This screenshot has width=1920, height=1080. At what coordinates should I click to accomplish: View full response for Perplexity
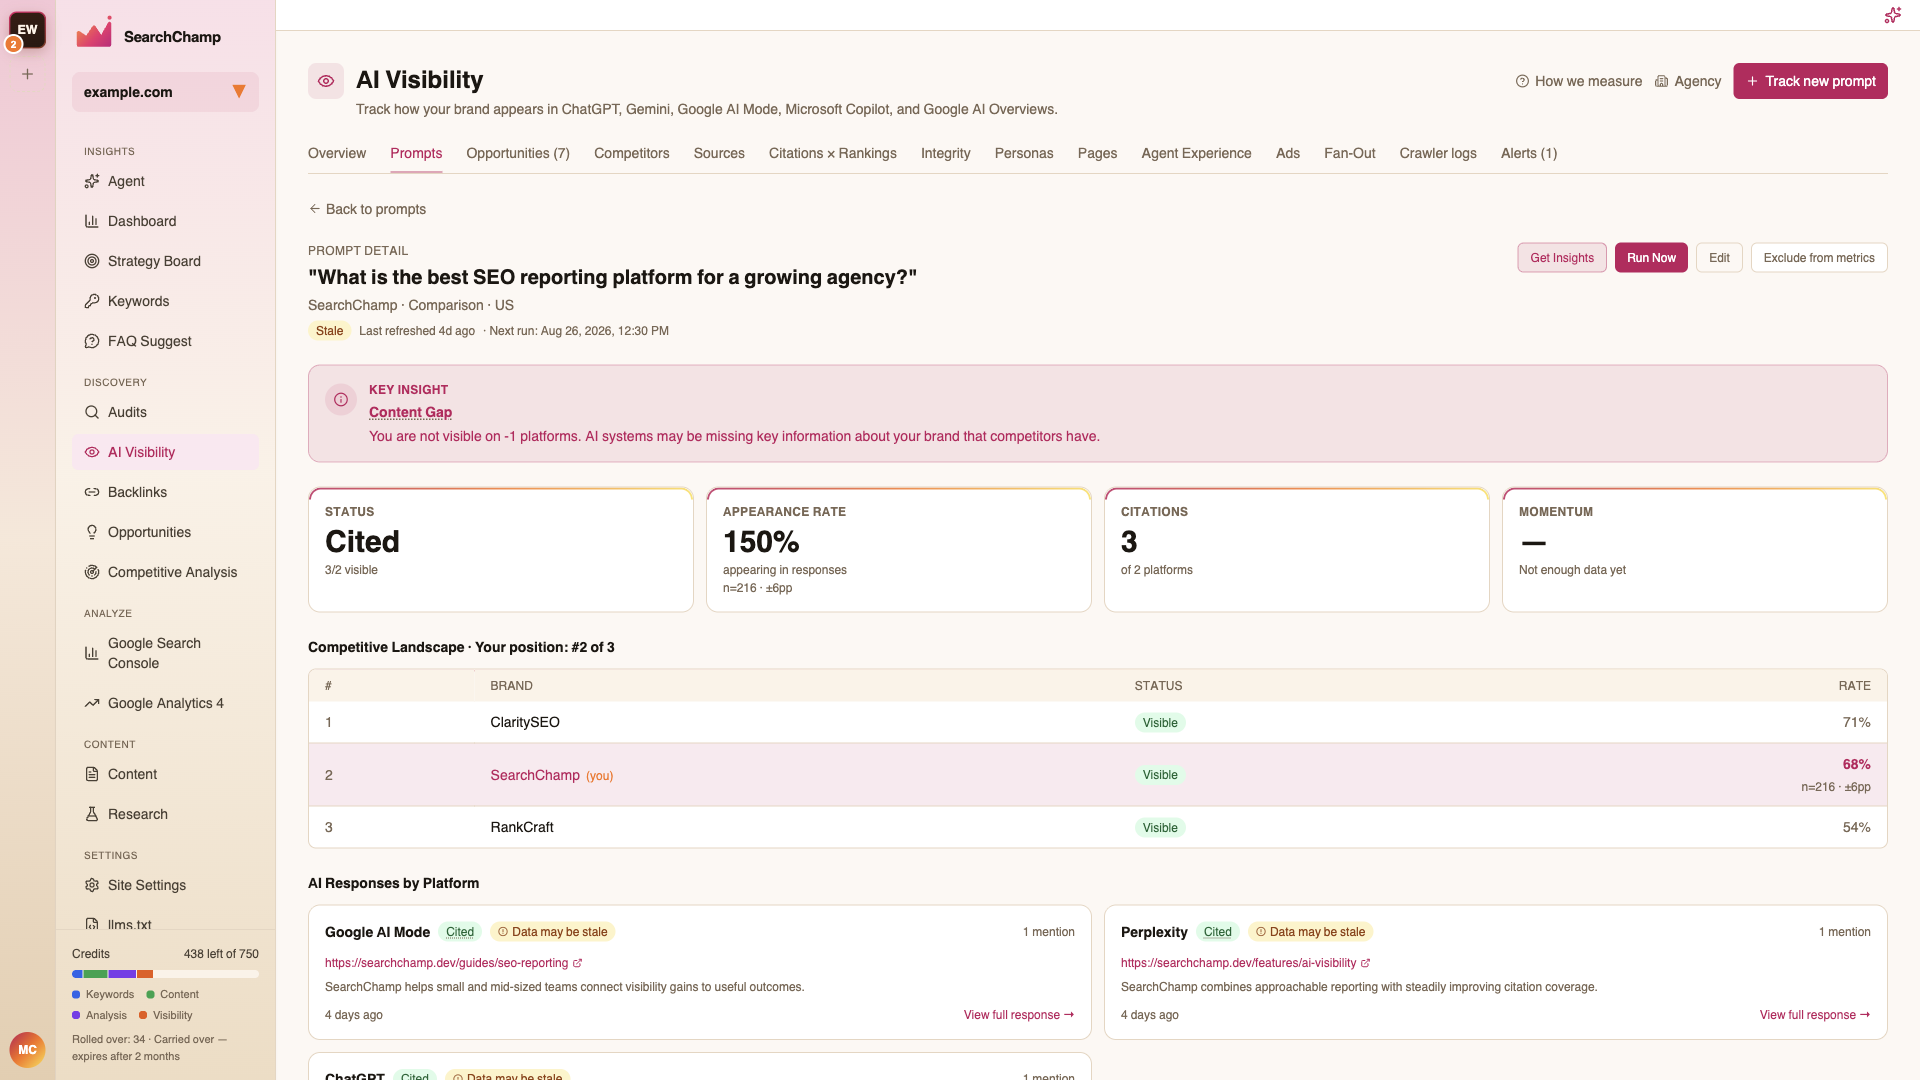tap(1815, 1015)
